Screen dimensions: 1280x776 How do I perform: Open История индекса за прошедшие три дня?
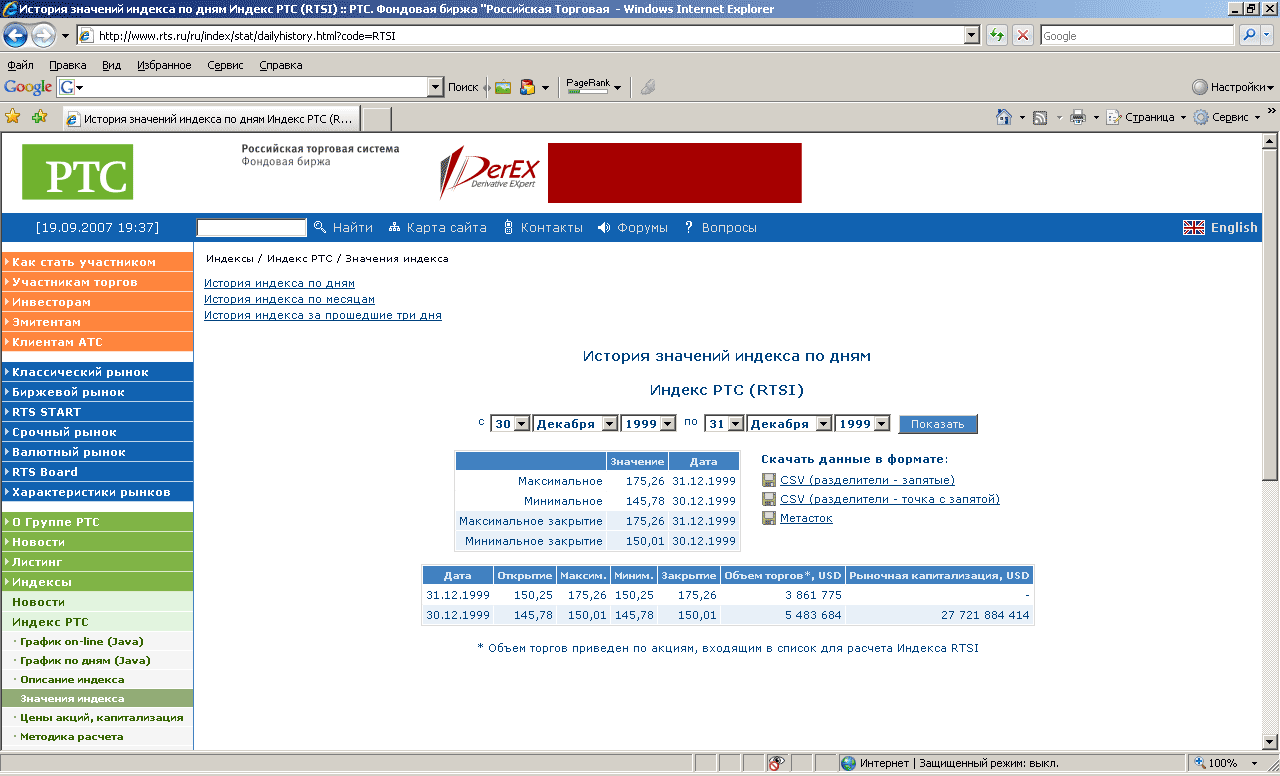(323, 315)
